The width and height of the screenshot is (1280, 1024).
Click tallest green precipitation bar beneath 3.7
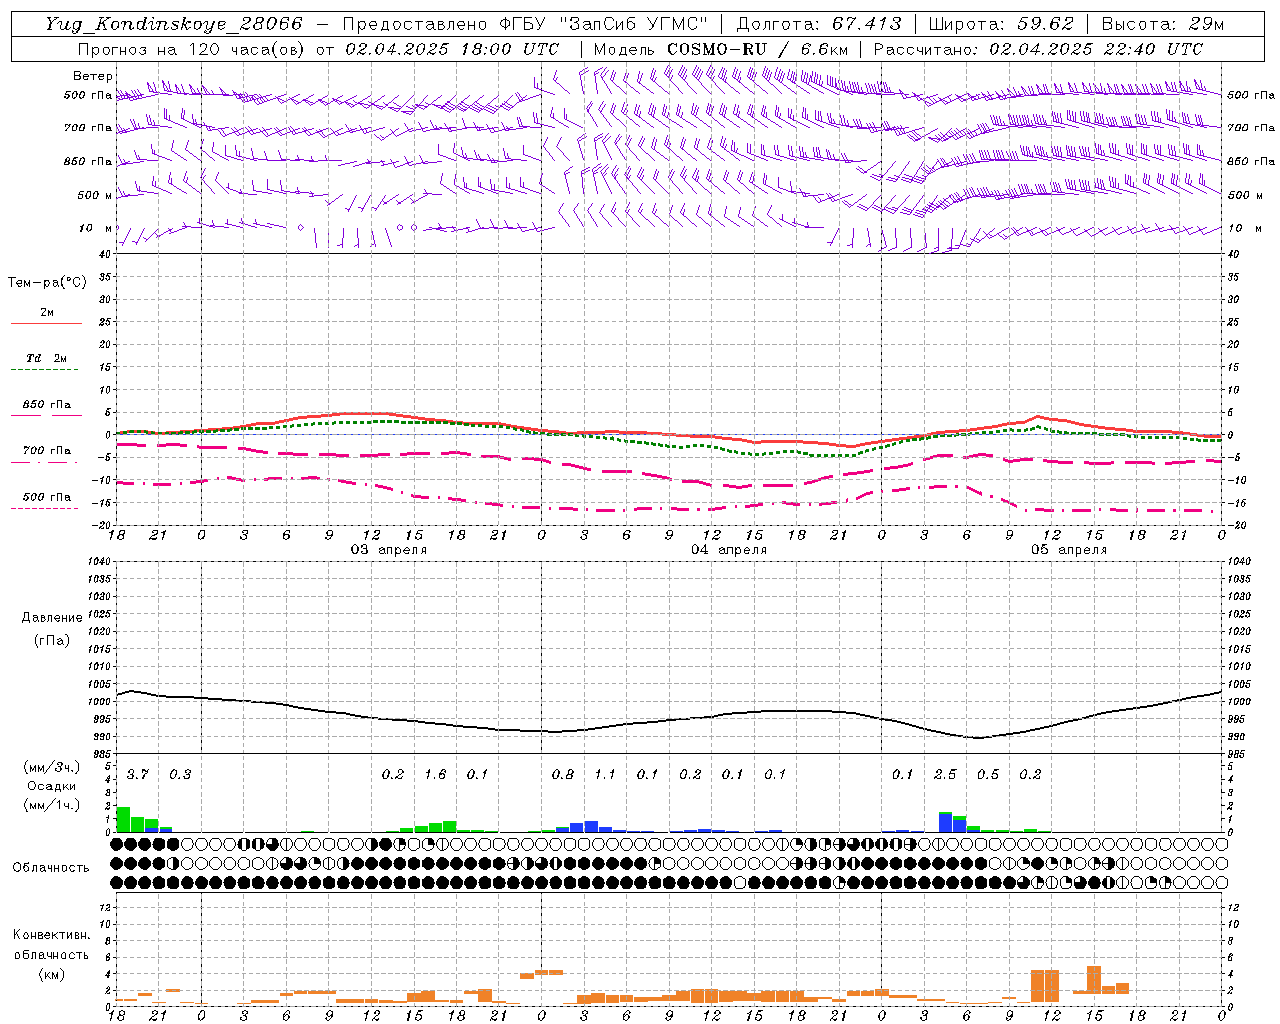pos(124,819)
